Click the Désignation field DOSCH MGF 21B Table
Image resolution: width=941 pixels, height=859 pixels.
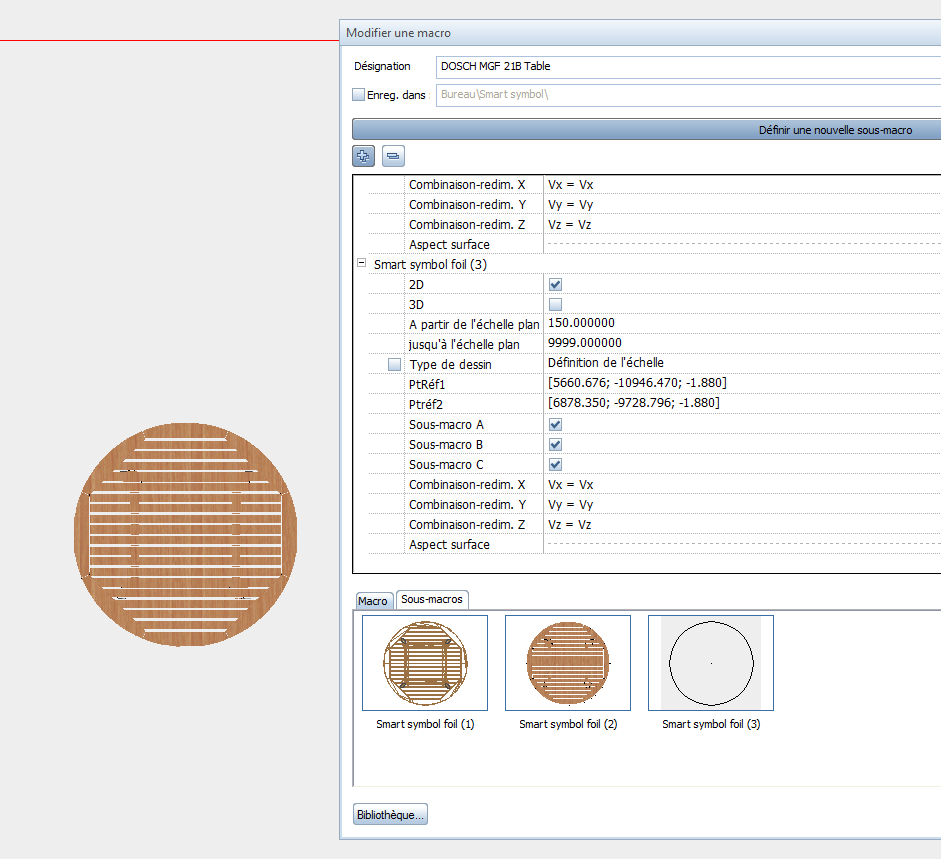point(688,67)
